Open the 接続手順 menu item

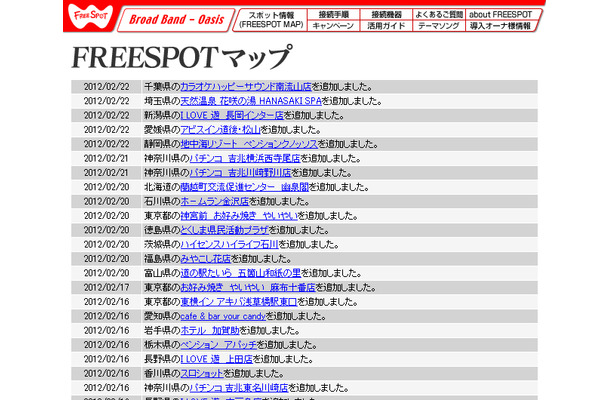click(333, 14)
